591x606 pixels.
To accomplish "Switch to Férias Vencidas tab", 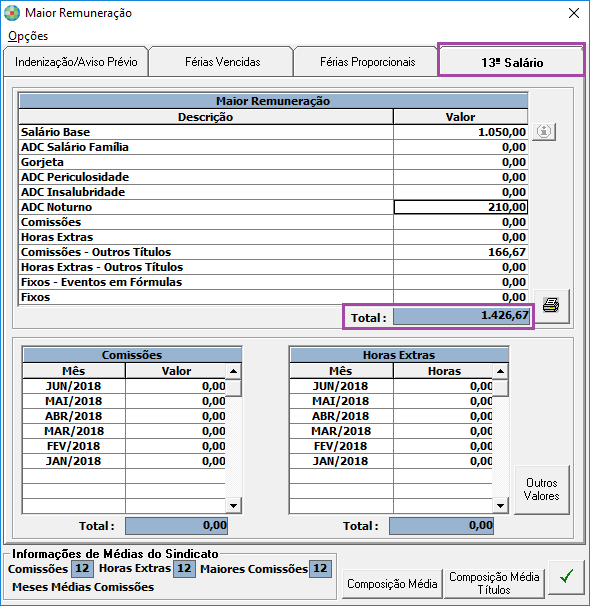I will click(x=223, y=62).
